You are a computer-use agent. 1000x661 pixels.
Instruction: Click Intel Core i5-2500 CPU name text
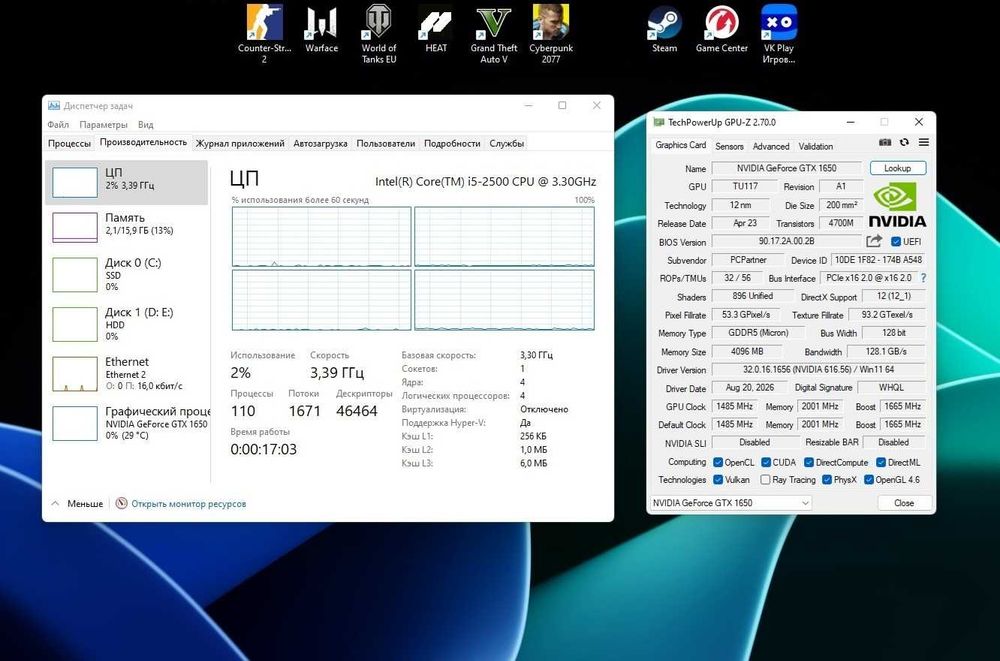pyautogui.click(x=485, y=181)
